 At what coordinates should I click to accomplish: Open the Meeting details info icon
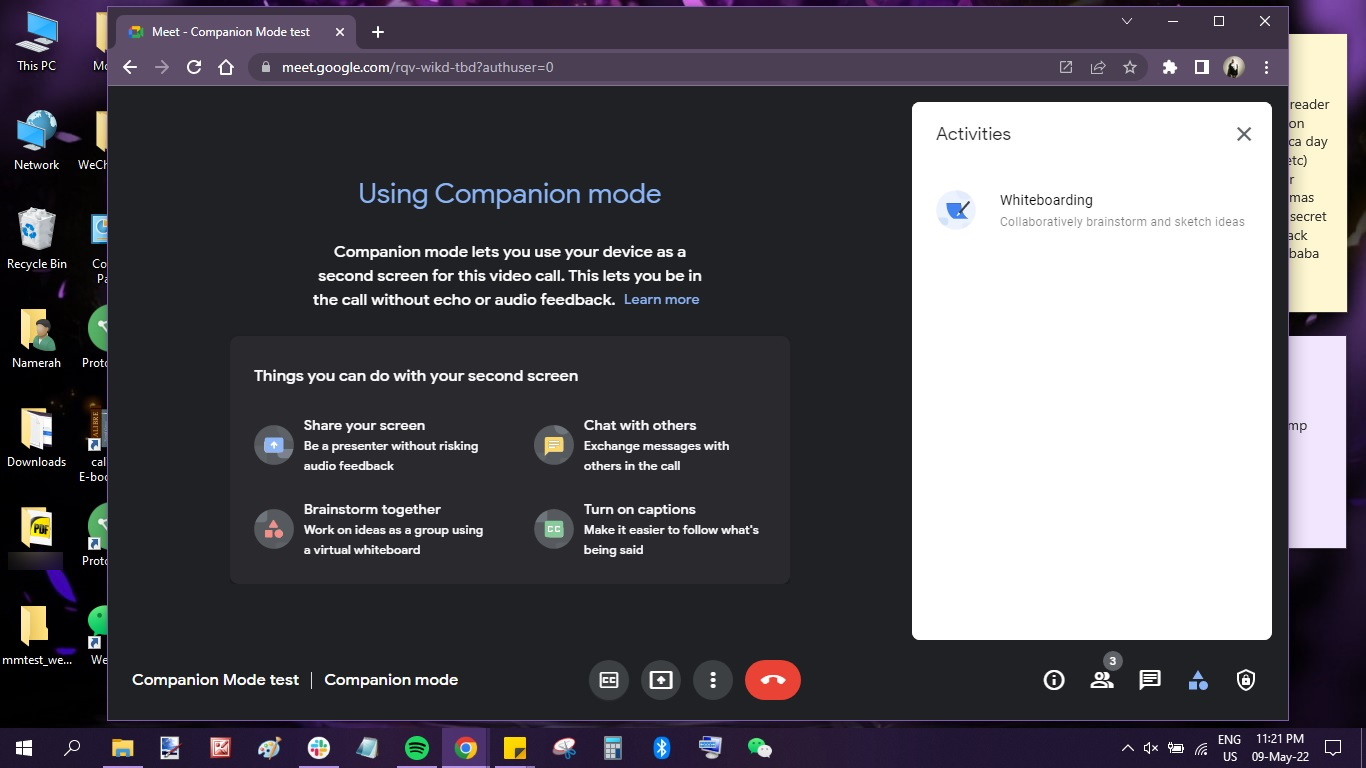coord(1054,680)
